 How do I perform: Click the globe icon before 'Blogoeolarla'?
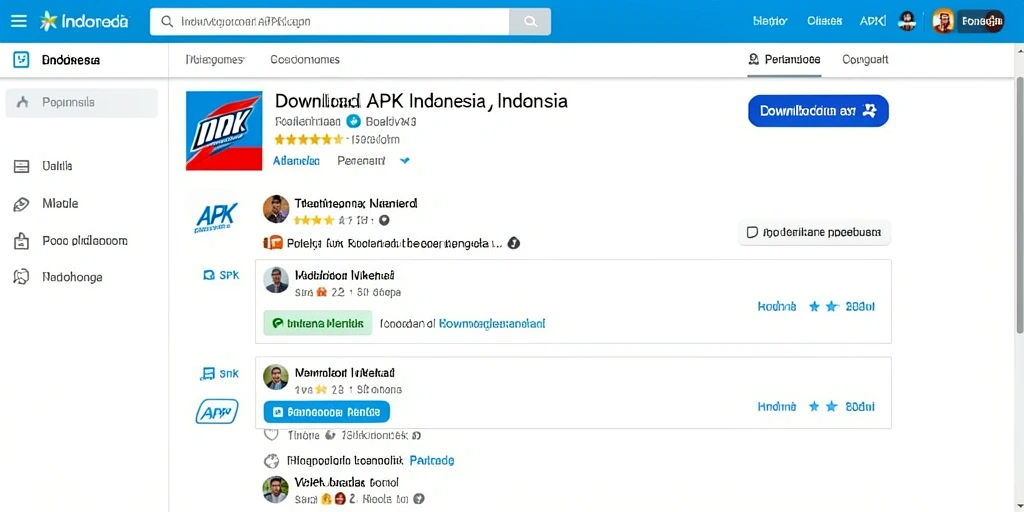coord(272,461)
